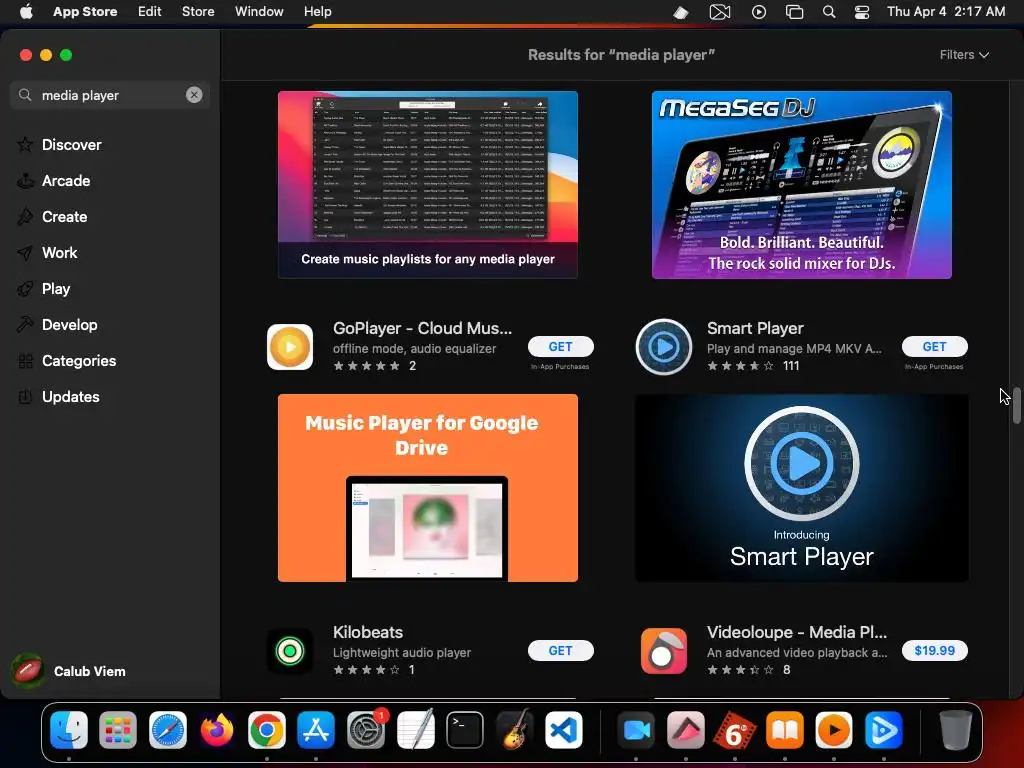The width and height of the screenshot is (1024, 768).
Task: Launch Safari from the dock
Action: (x=168, y=730)
